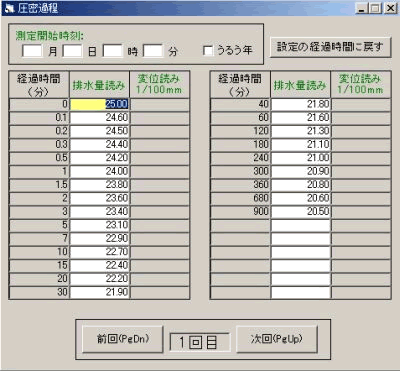Click the 1回目 page counter display
Screen dimensions: 400x371
pyautogui.click(x=200, y=342)
